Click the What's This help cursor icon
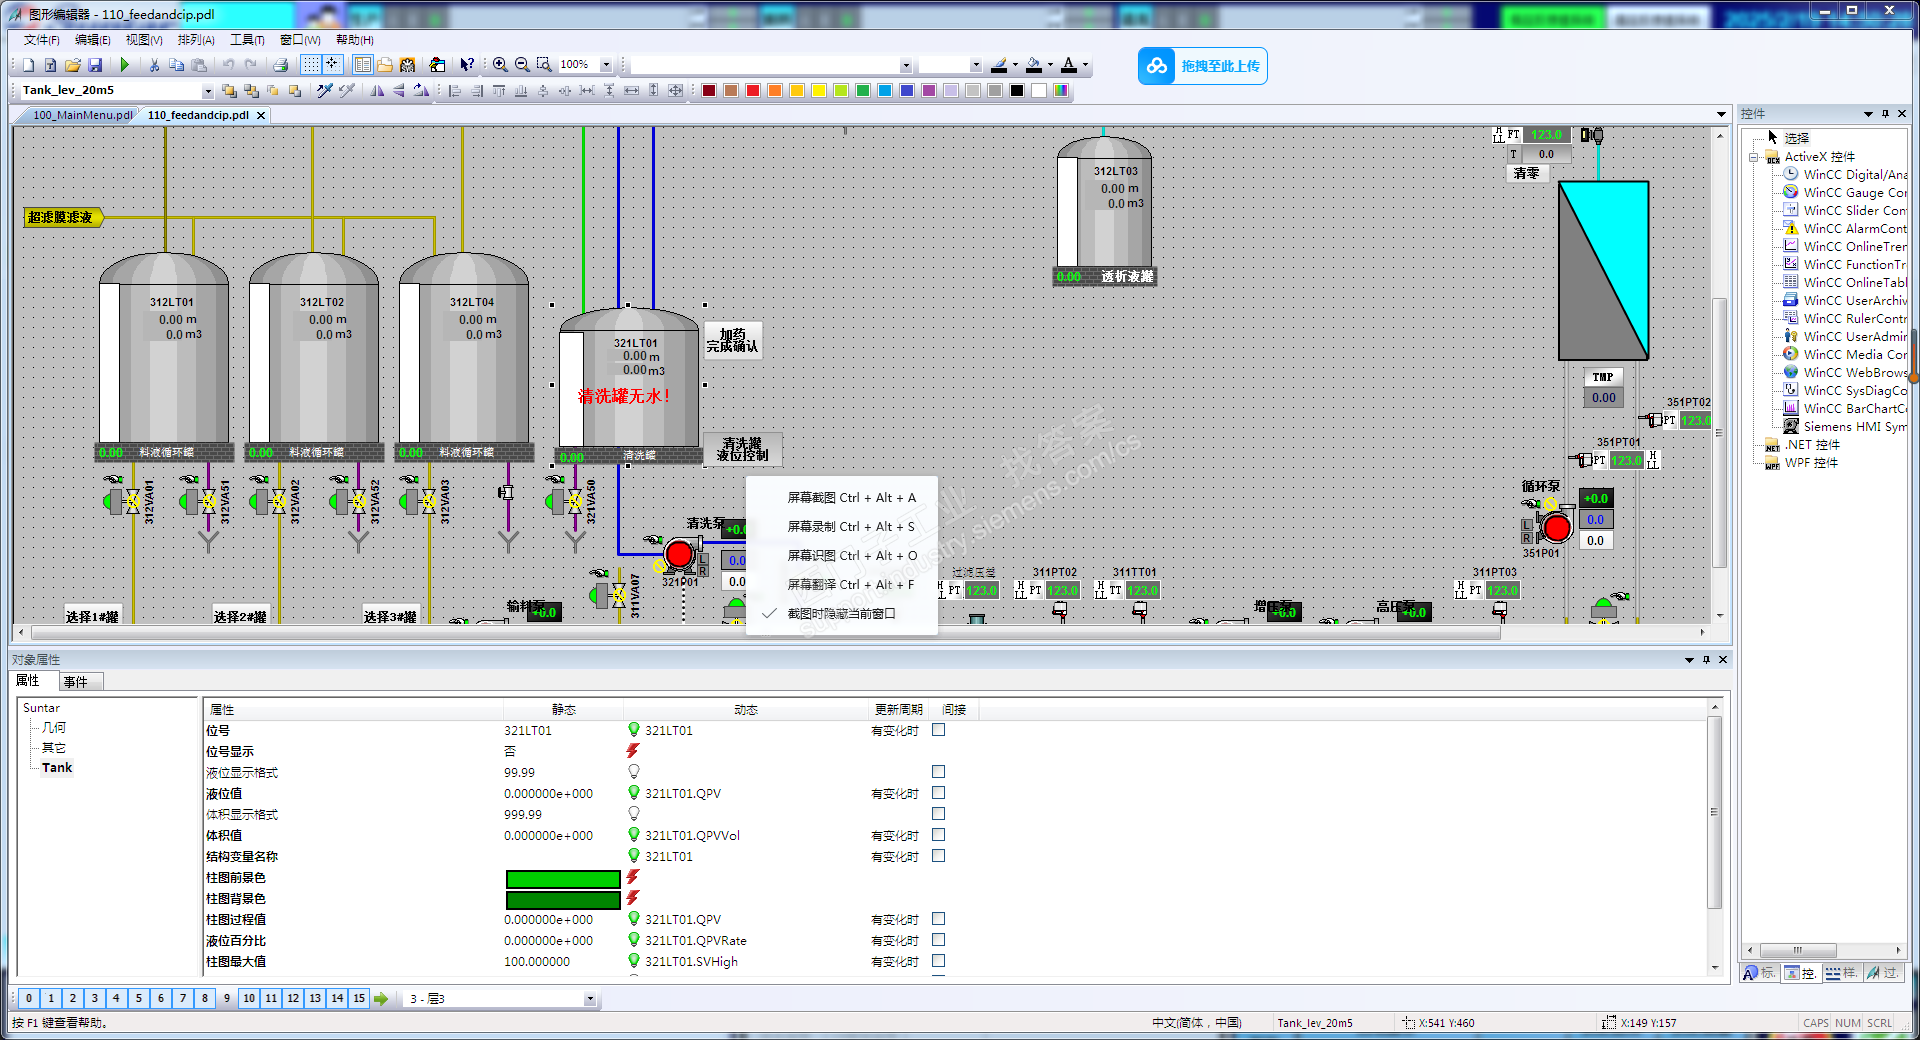The image size is (1920, 1040). pos(467,65)
